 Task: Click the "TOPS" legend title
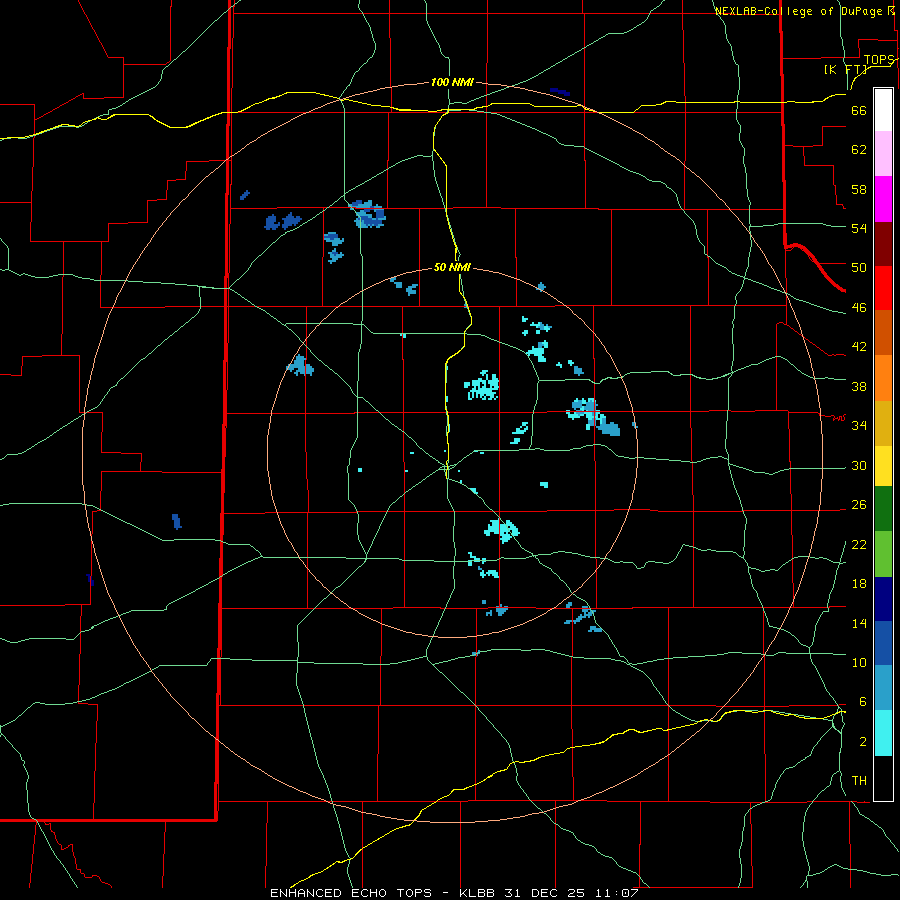(879, 60)
